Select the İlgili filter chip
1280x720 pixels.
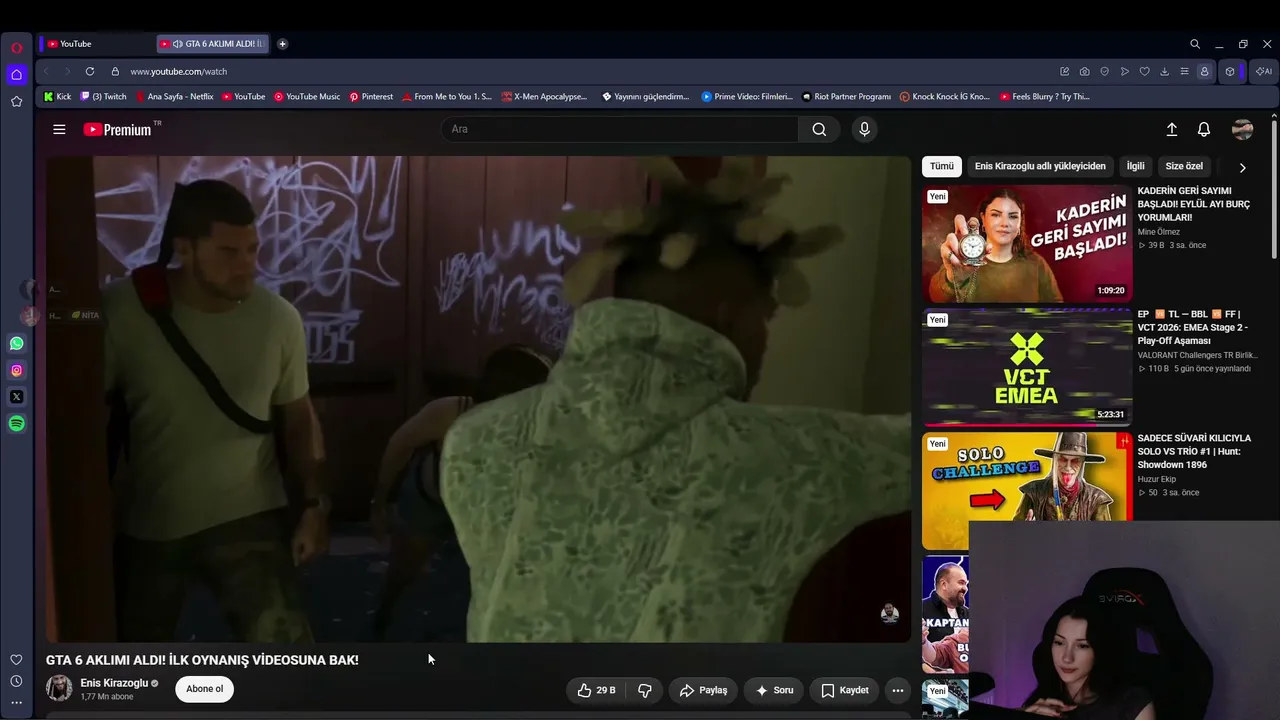click(1135, 166)
